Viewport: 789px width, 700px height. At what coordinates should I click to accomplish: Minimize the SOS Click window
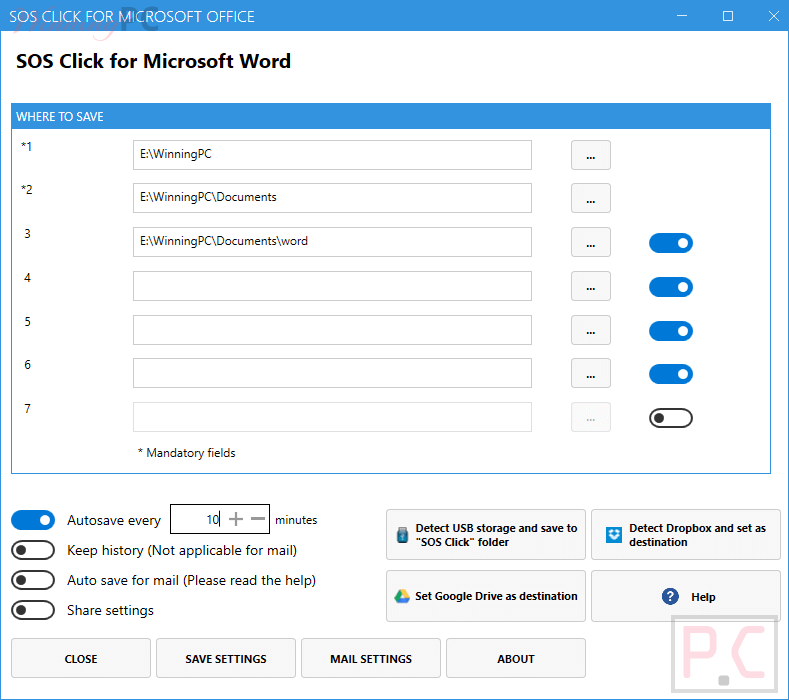click(682, 16)
